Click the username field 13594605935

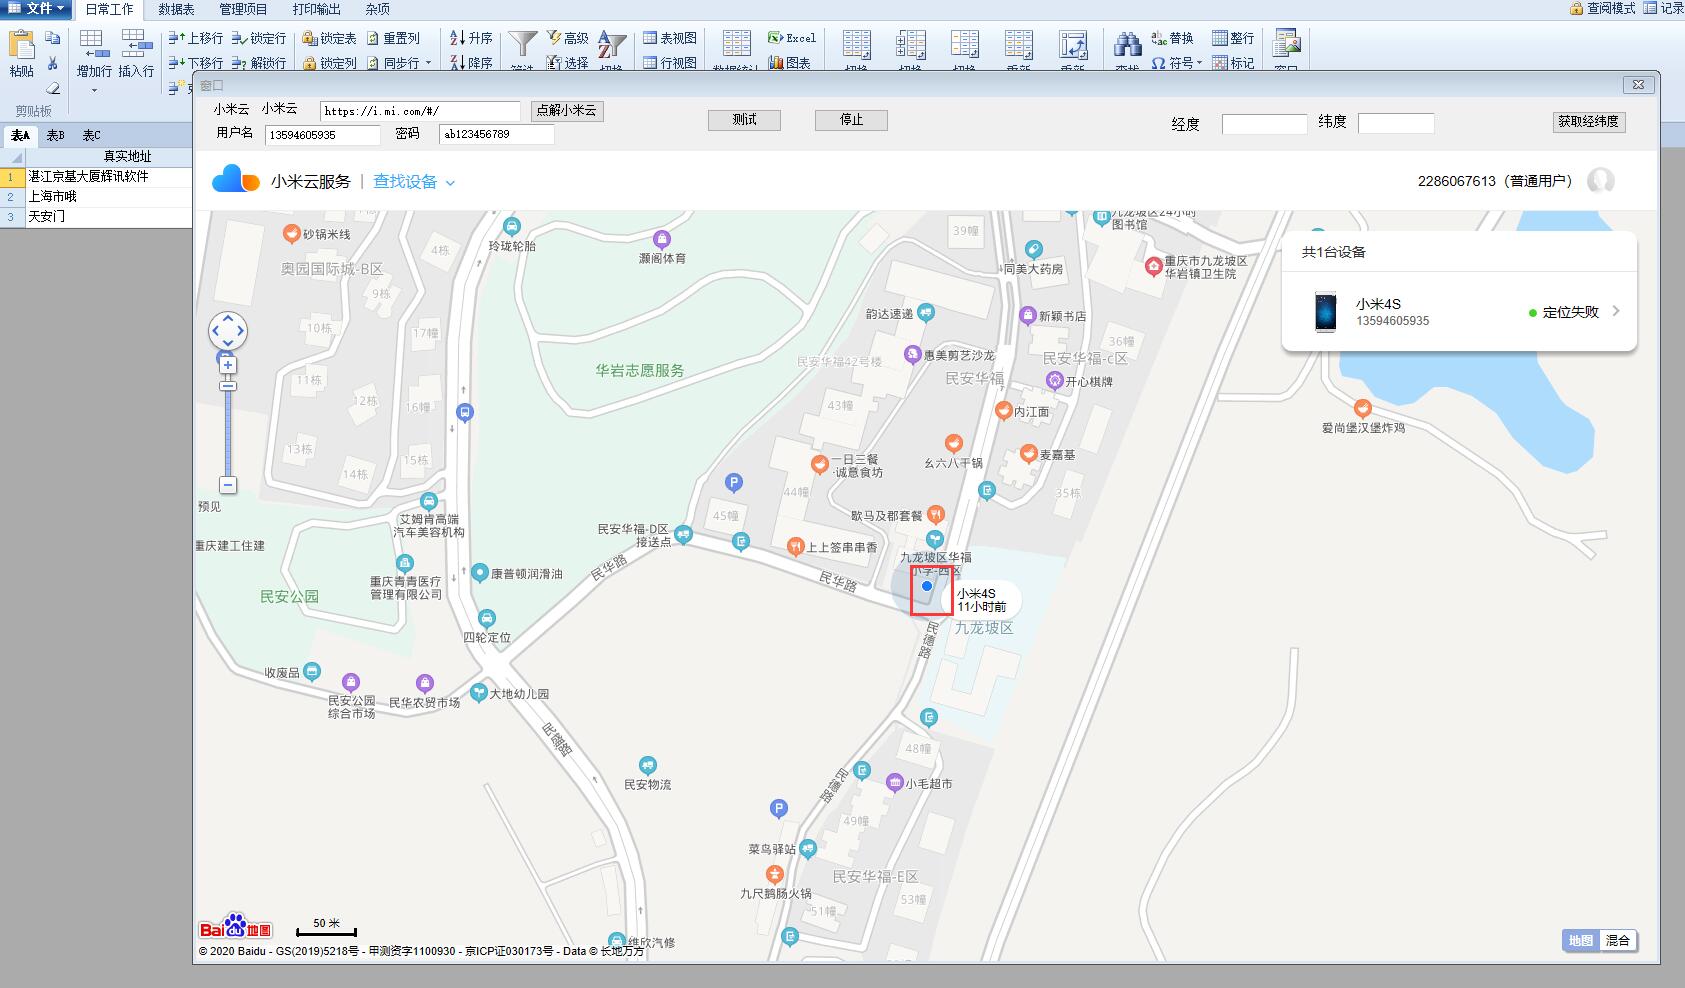pyautogui.click(x=323, y=134)
